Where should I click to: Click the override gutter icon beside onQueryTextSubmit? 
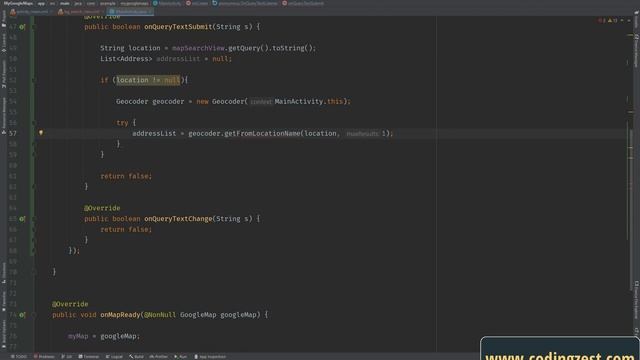tap(22, 27)
